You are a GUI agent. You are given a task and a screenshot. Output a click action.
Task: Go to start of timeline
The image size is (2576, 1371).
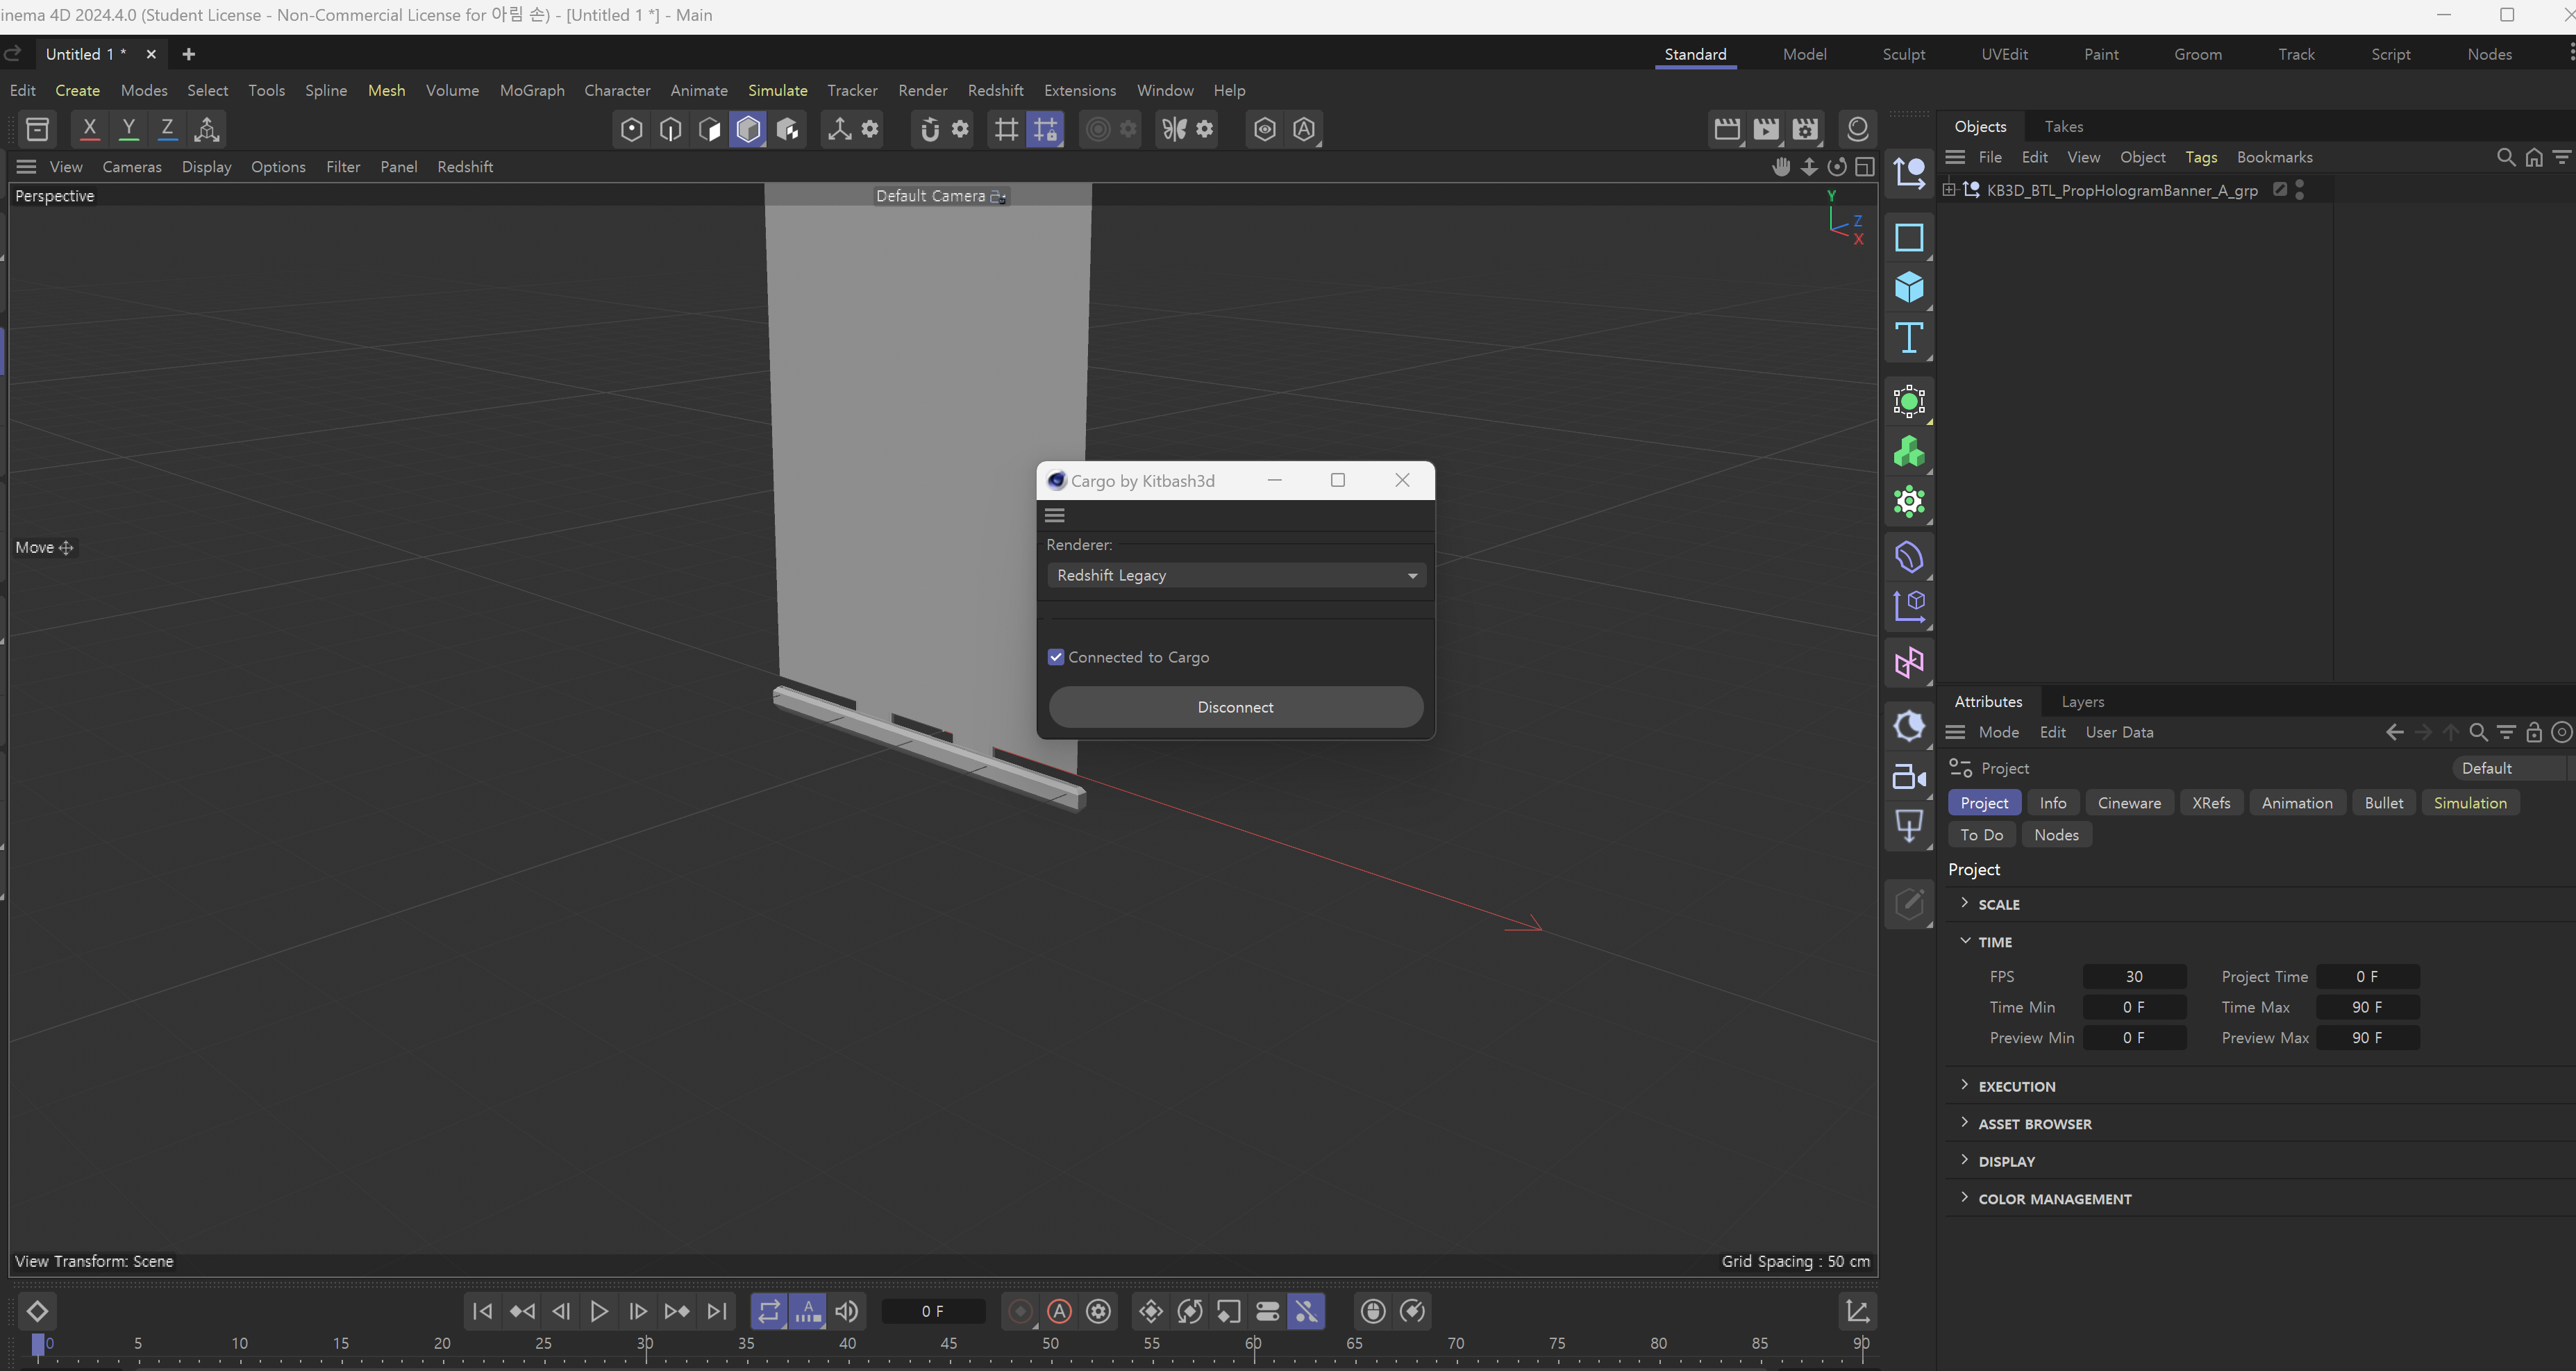tap(482, 1311)
